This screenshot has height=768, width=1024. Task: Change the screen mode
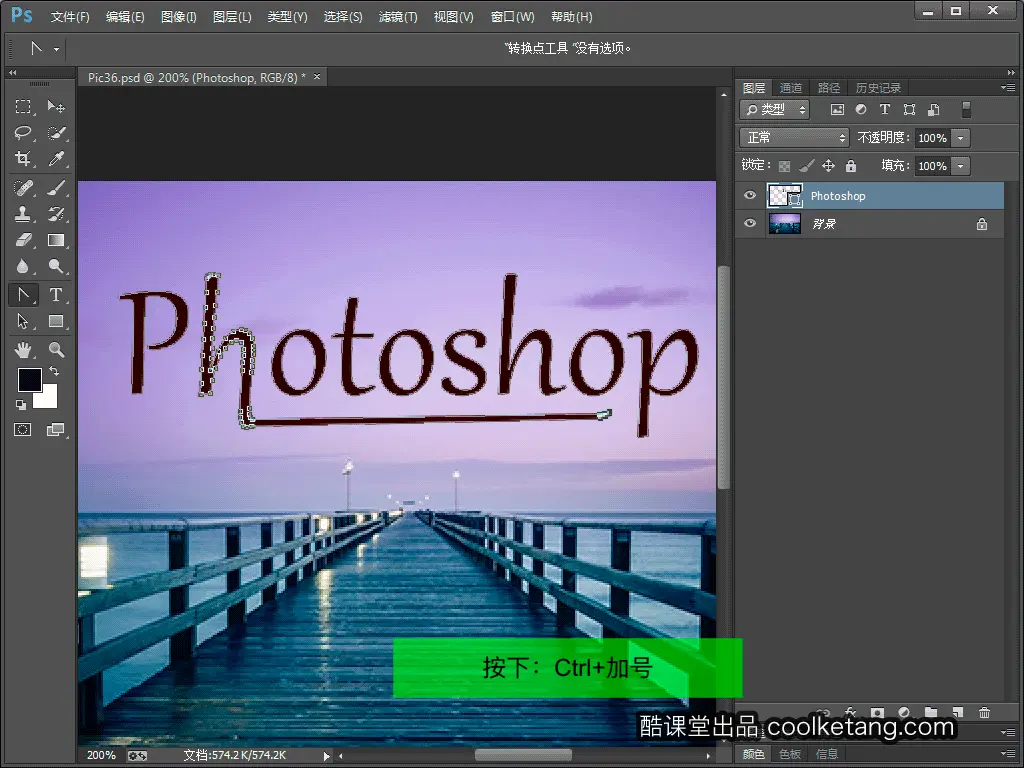tap(56, 430)
